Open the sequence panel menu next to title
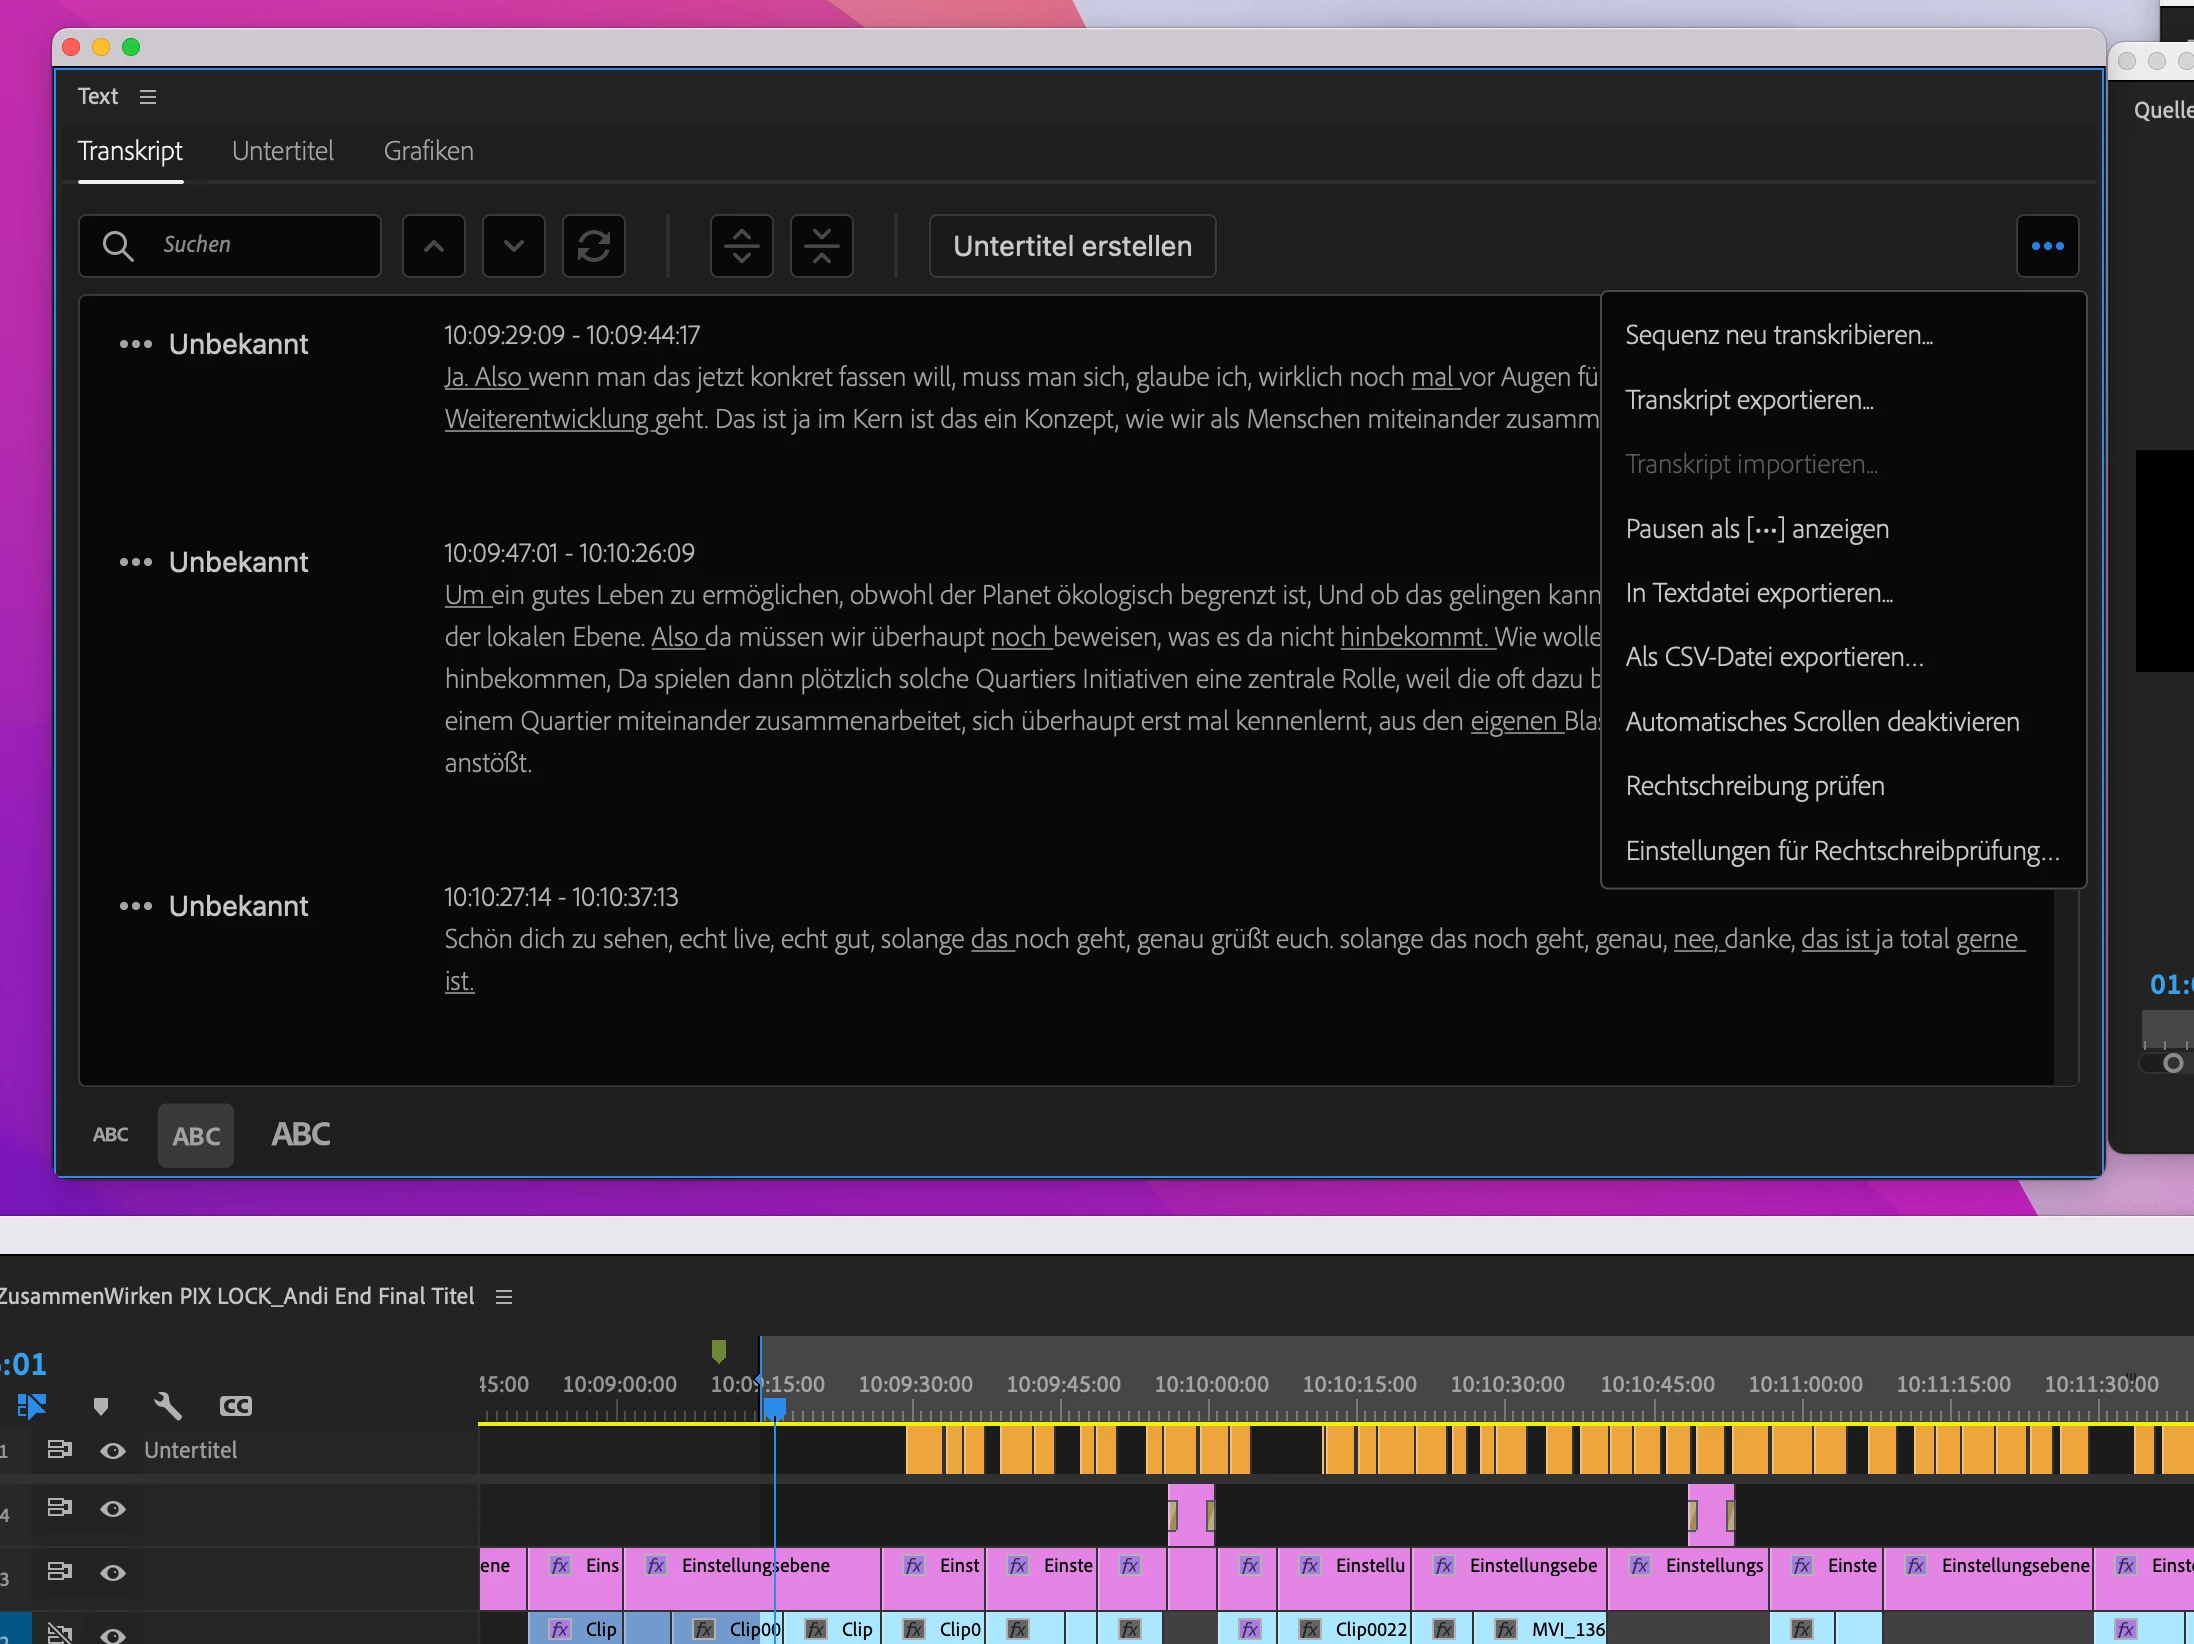This screenshot has height=1644, width=2194. pos(504,1297)
